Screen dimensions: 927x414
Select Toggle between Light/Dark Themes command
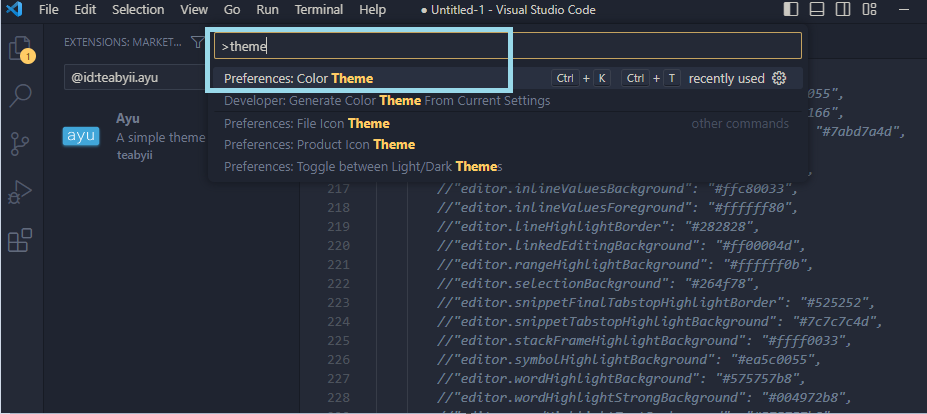508,167
